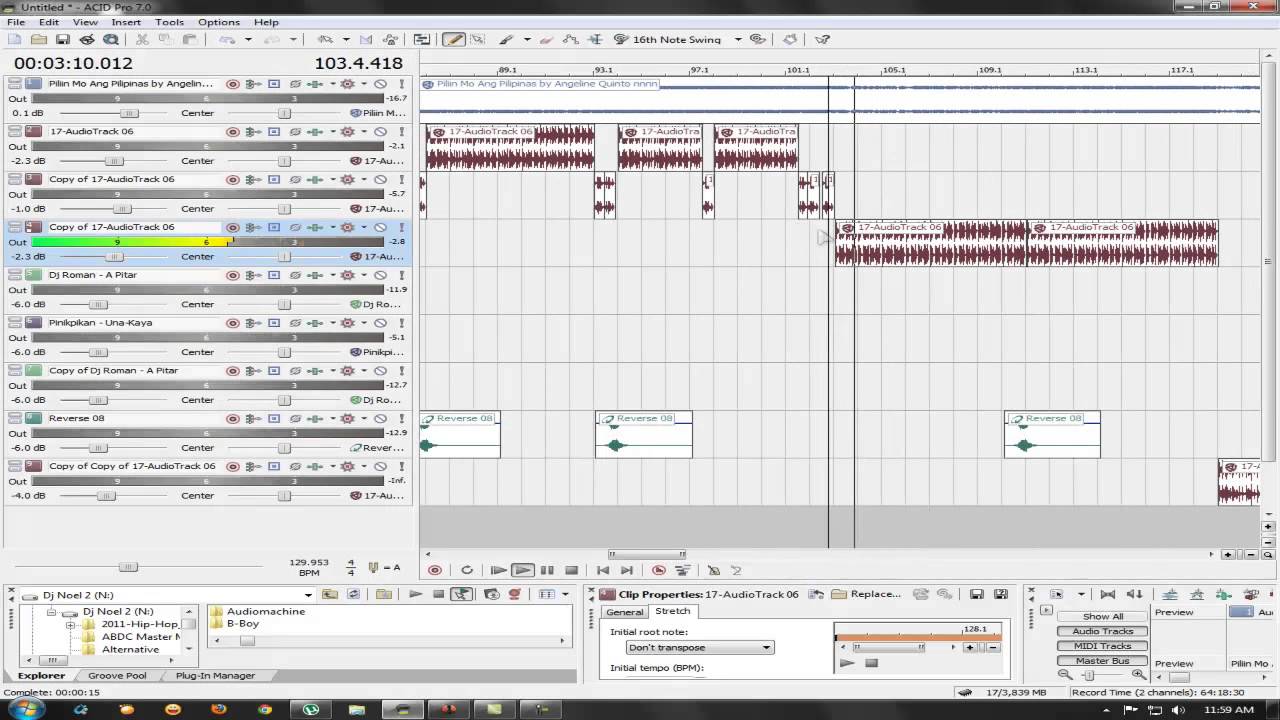Open the mixer view options dropdown arrow
The image size is (1280, 720).
1082,594
